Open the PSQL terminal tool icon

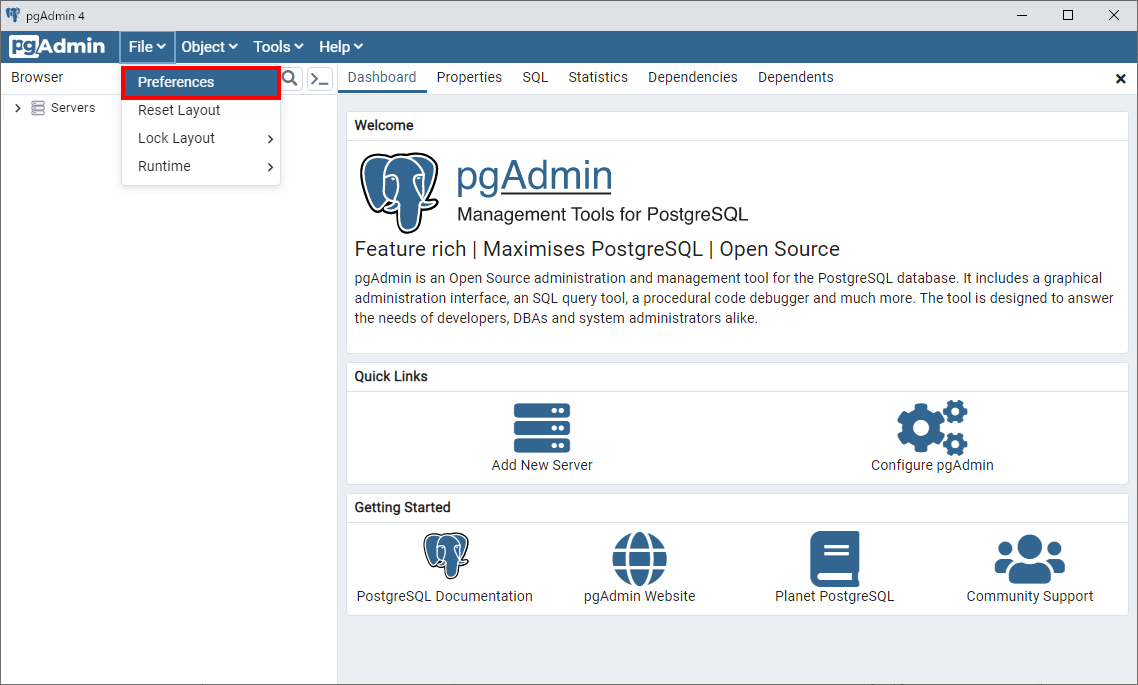[x=319, y=78]
